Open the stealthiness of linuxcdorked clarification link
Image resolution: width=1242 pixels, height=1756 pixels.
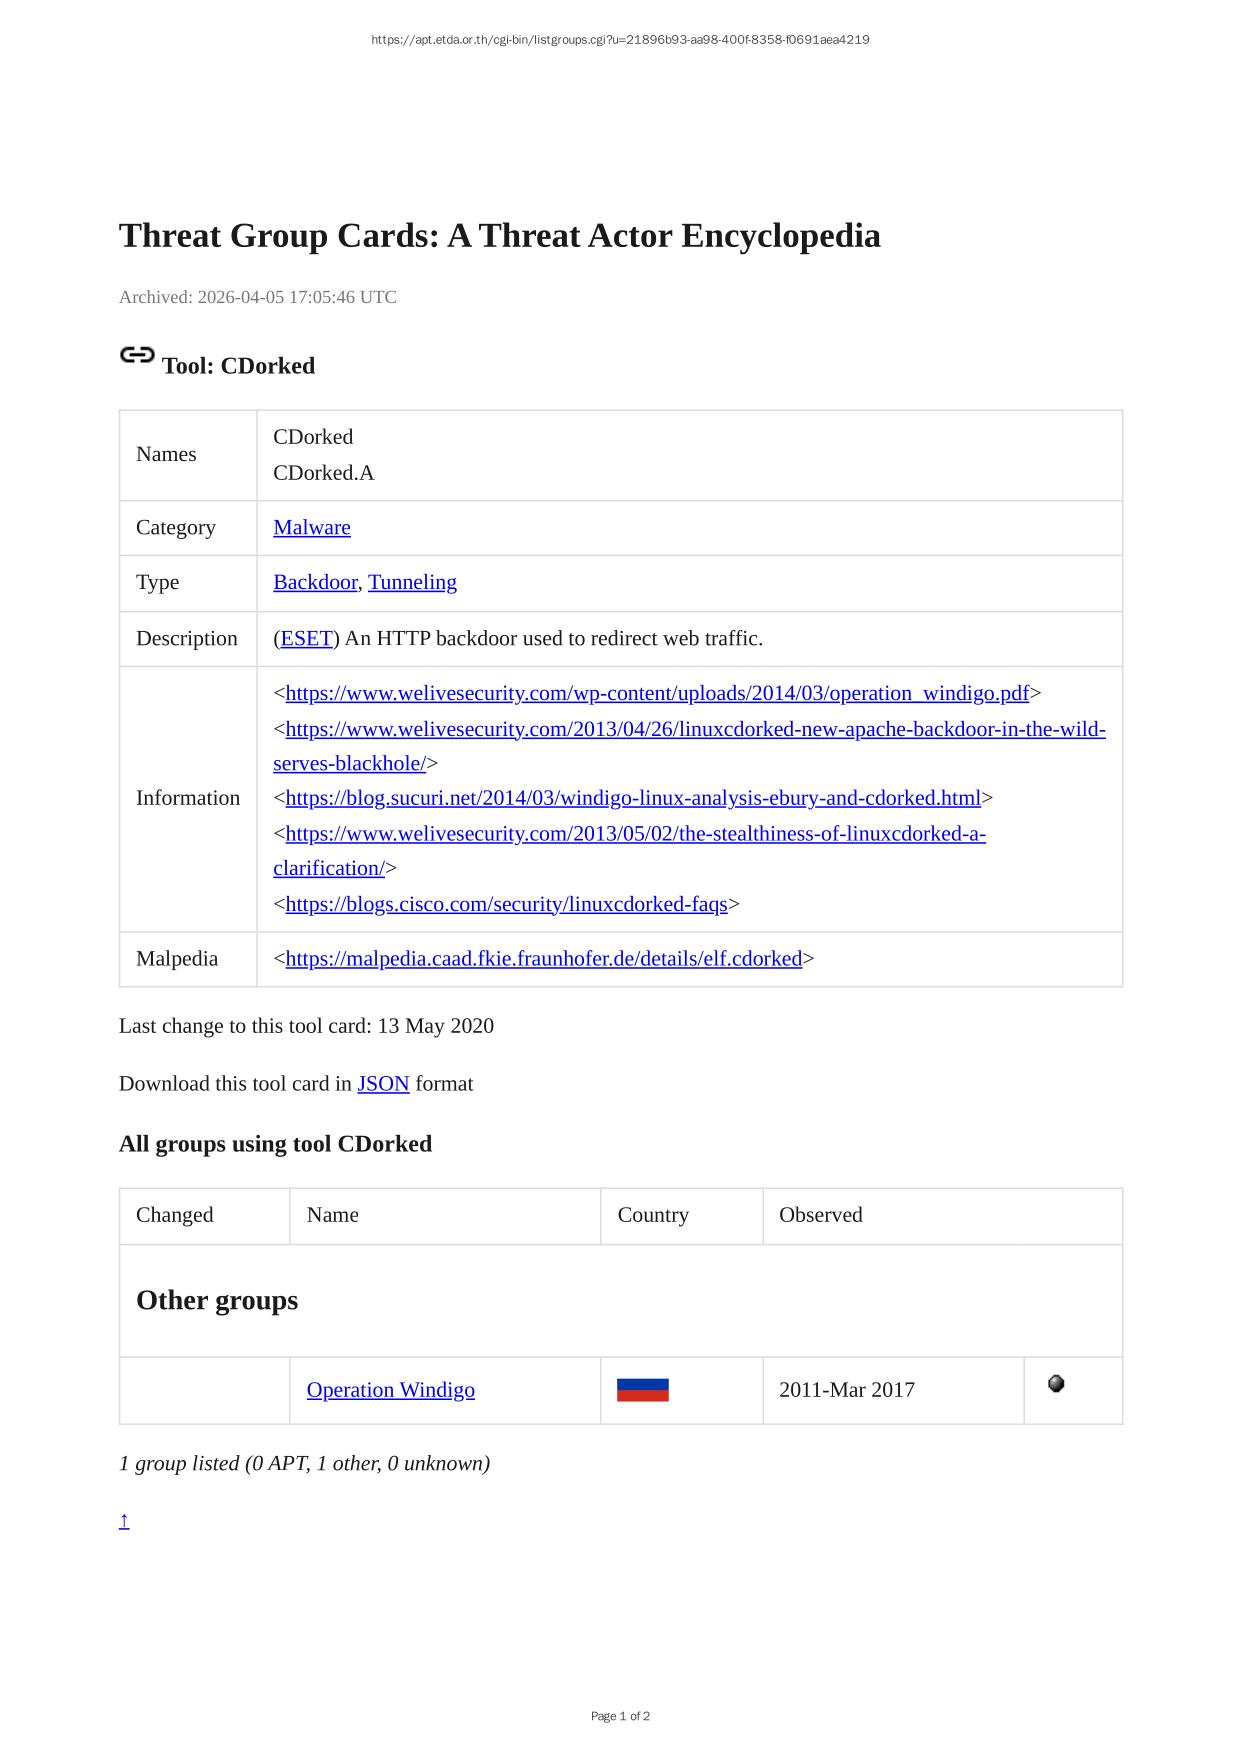pos(635,834)
